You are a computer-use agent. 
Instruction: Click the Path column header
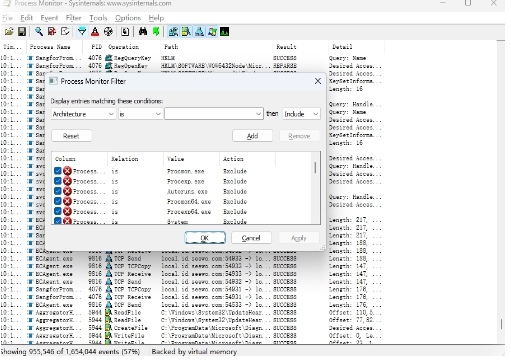pos(171,47)
